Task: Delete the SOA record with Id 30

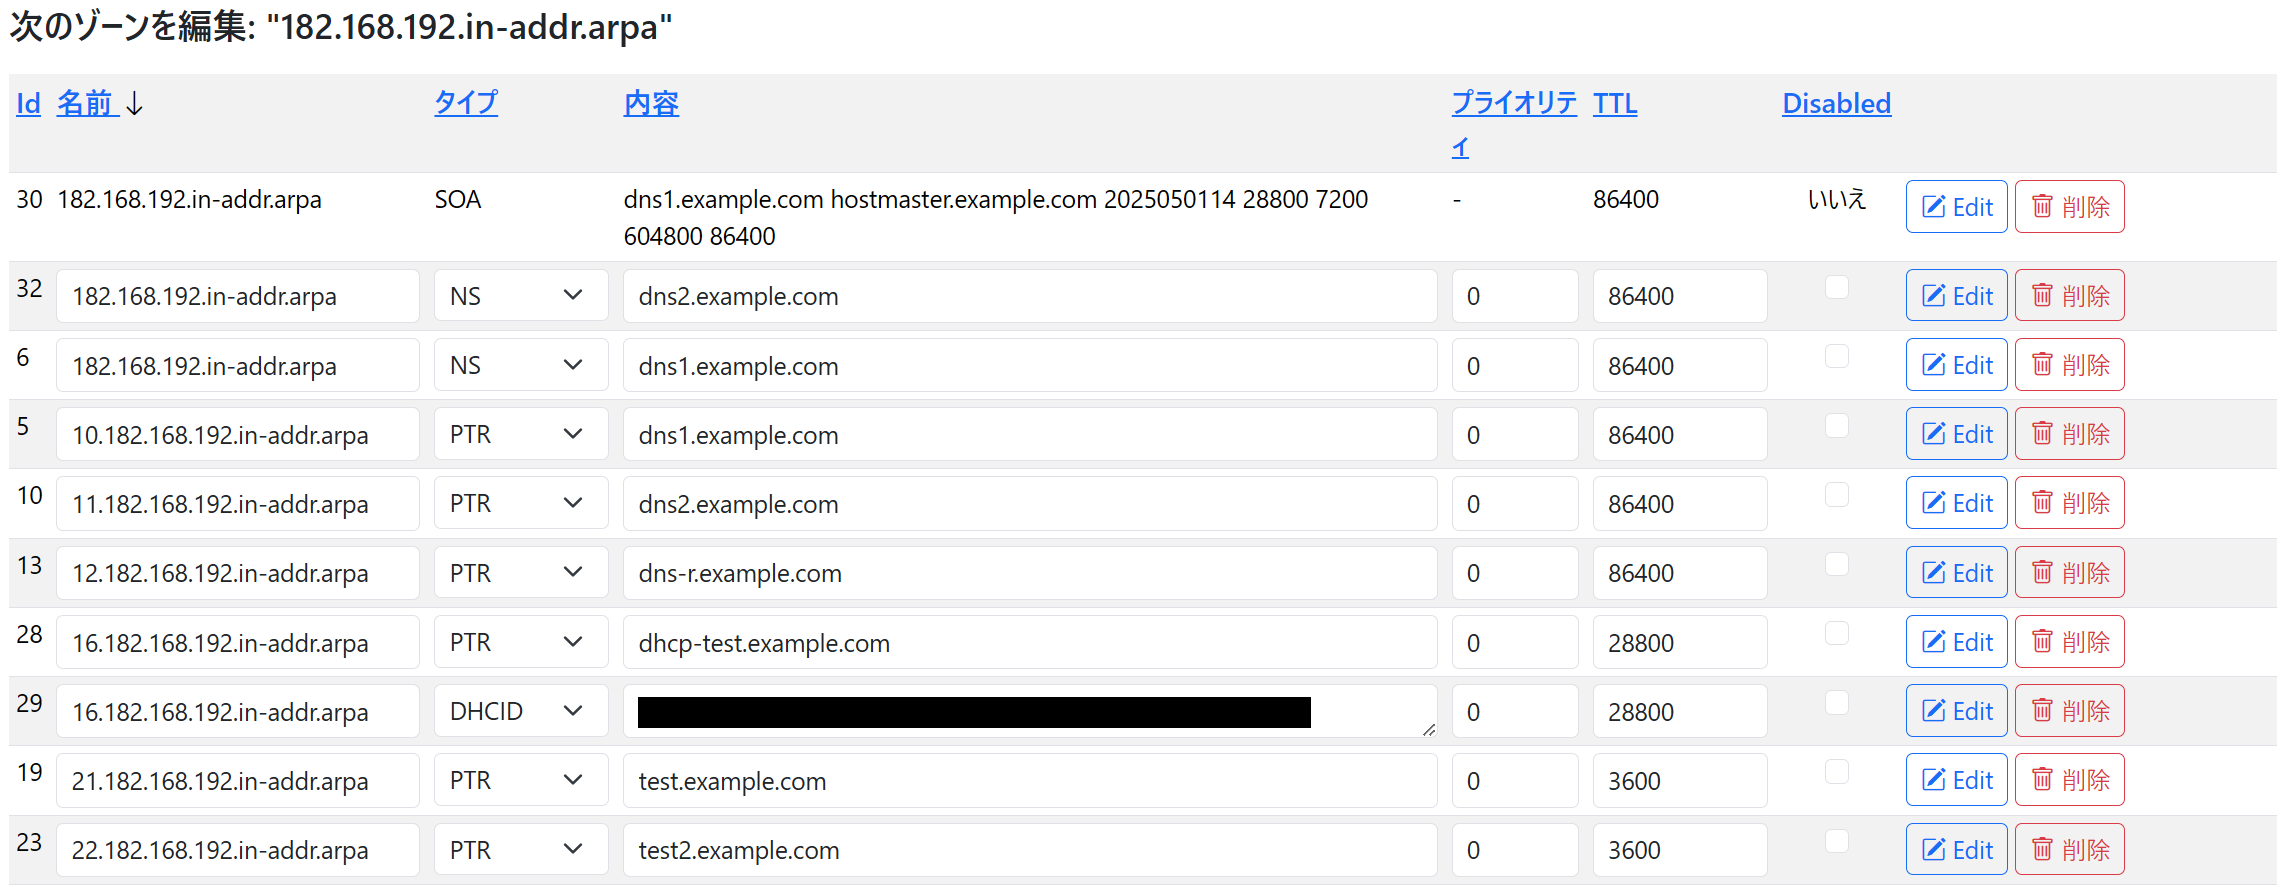Action: pyautogui.click(x=2069, y=207)
